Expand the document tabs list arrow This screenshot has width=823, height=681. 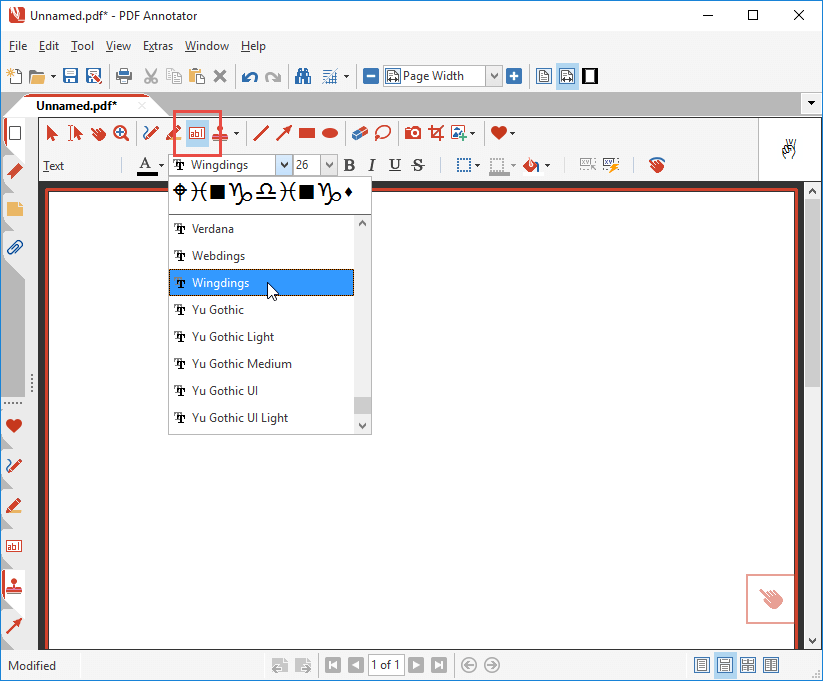click(x=811, y=103)
